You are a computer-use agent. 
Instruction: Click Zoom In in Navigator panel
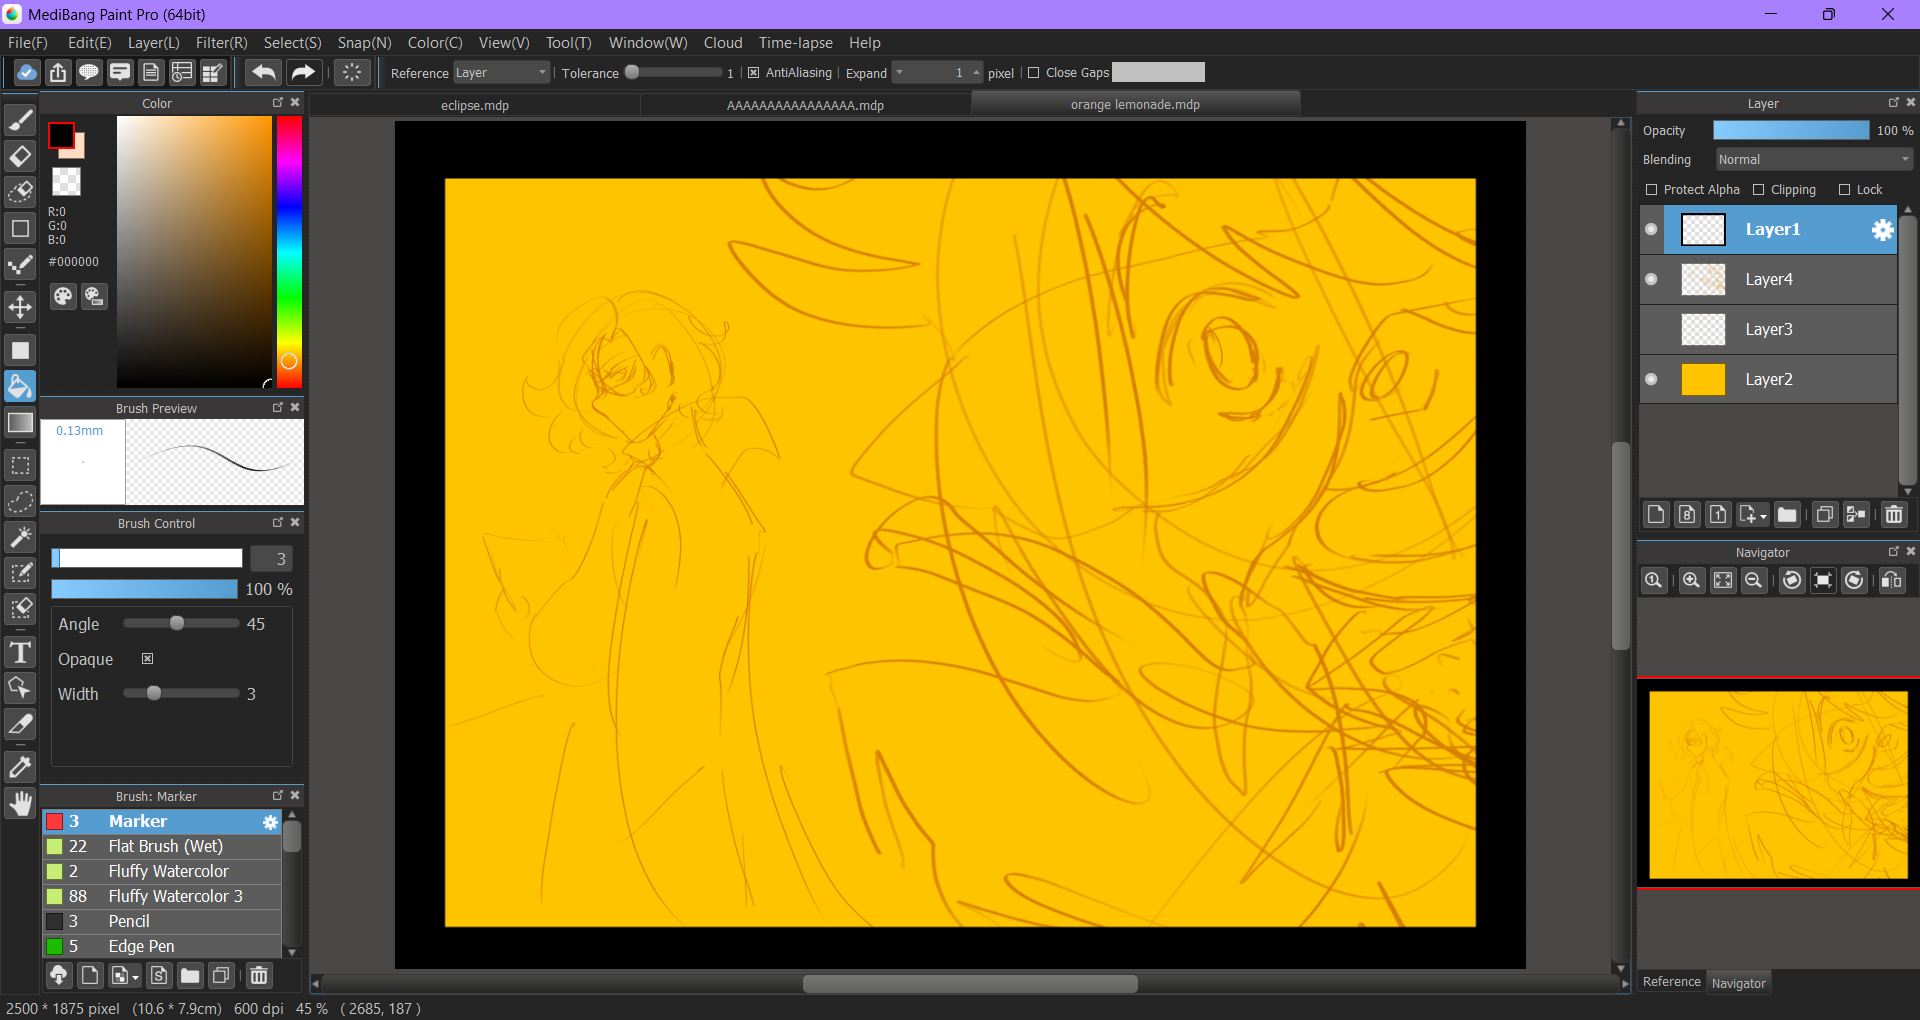(1691, 581)
